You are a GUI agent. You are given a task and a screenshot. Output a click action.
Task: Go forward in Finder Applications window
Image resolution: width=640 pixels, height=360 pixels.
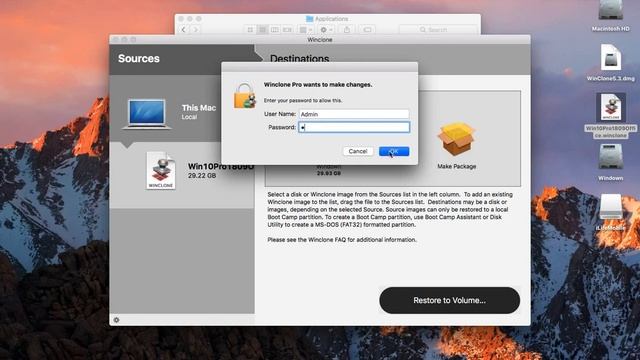[196, 29]
